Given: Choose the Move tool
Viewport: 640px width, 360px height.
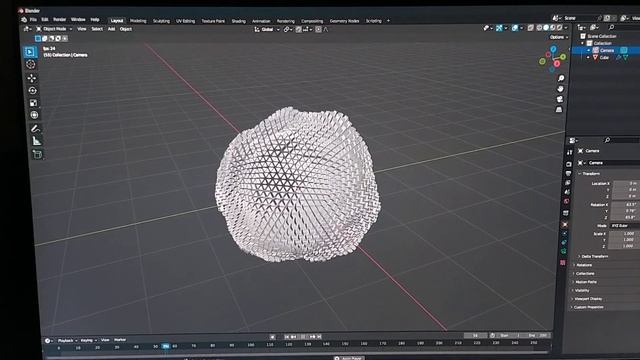Looking at the screenshot, I should [x=32, y=78].
